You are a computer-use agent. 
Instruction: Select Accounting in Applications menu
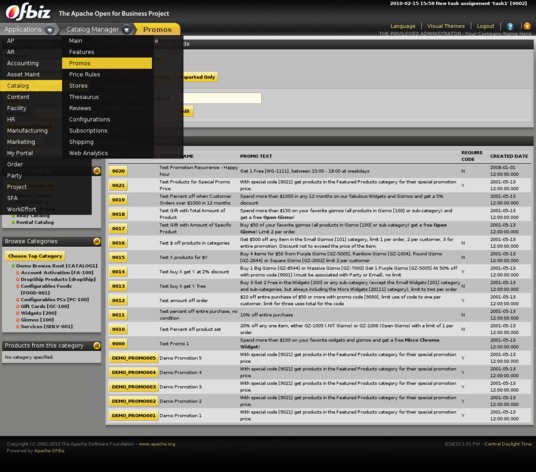[x=23, y=63]
